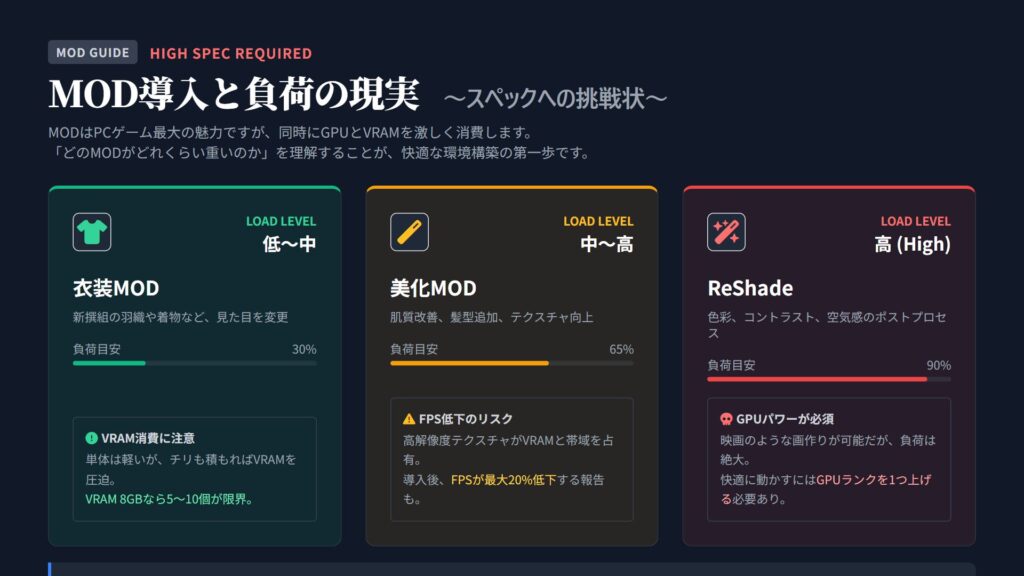Click the warning triangle beside FPS低下のリスク
The width and height of the screenshot is (1024, 576).
click(409, 419)
